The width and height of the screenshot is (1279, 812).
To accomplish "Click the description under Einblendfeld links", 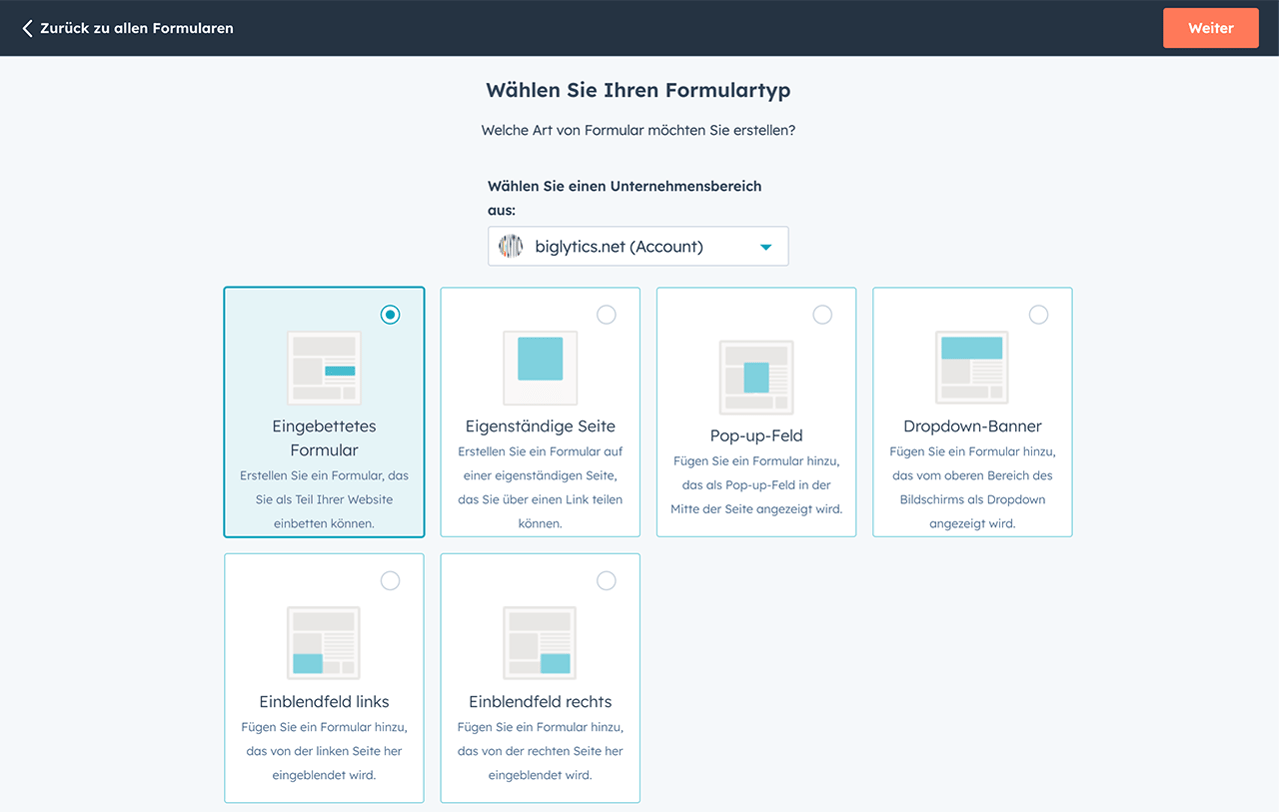I will 324,751.
